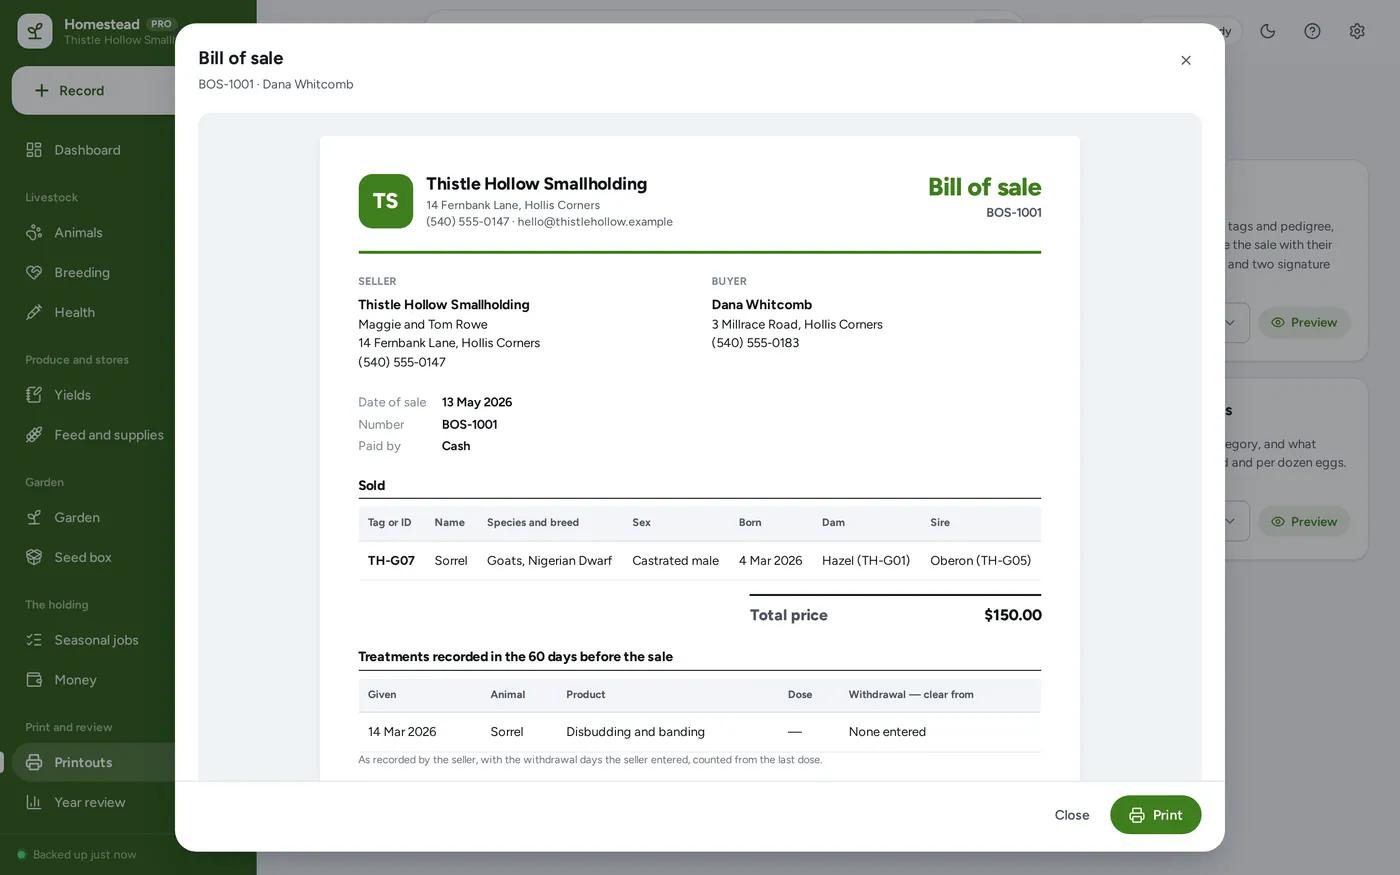1400x875 pixels.
Task: Toggle dark mode with the moon icon
Action: [1268, 31]
